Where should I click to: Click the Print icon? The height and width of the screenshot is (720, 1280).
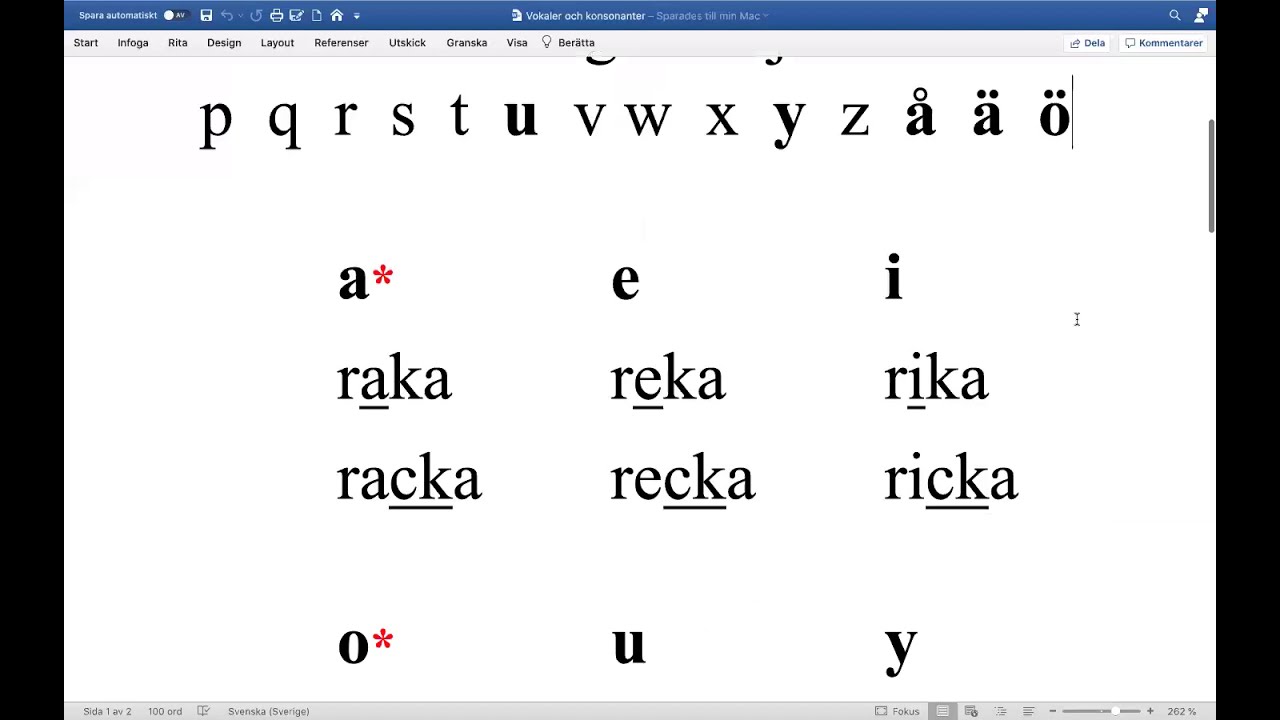click(277, 15)
